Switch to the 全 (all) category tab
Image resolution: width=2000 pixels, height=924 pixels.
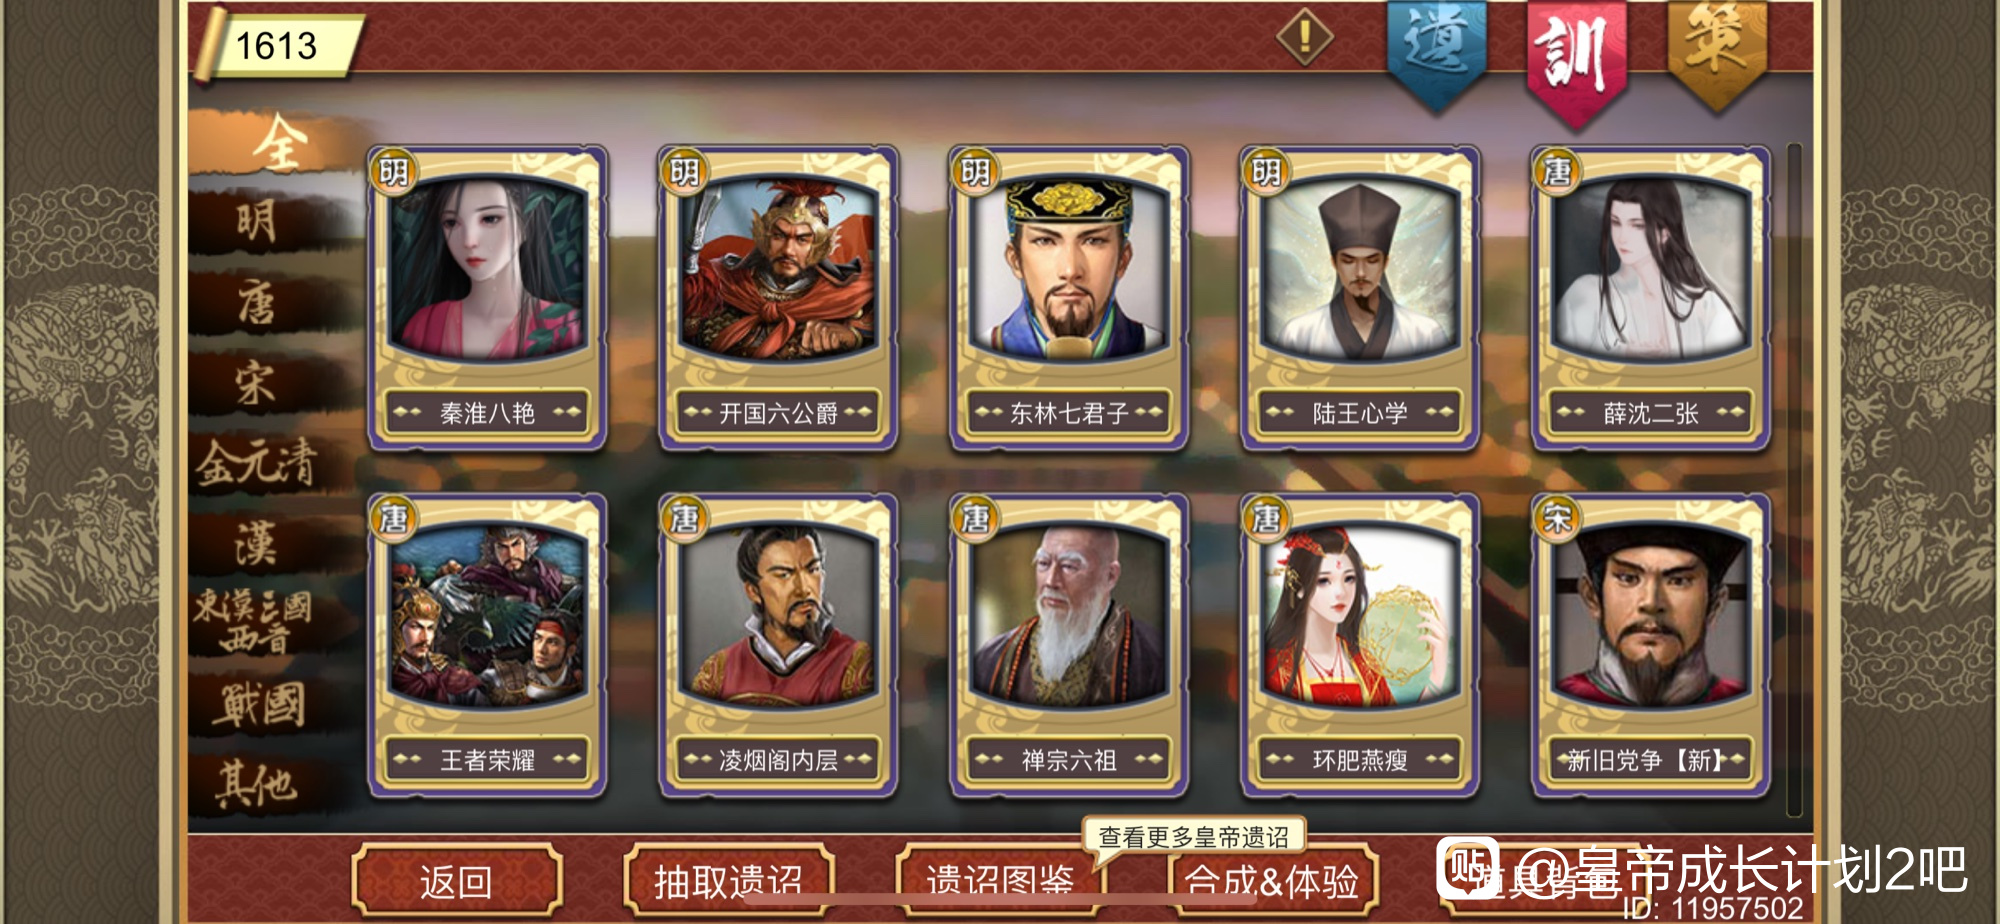(276, 143)
